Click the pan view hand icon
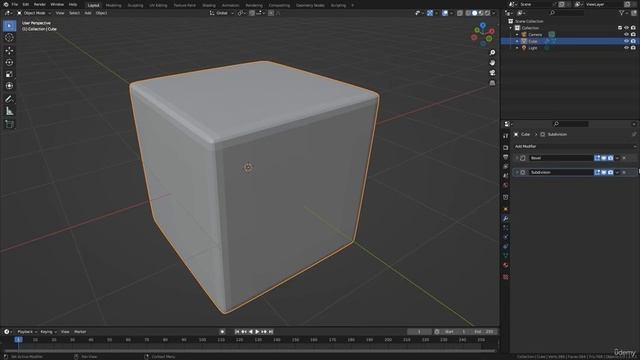Image resolution: width=640 pixels, height=360 pixels. (492, 62)
